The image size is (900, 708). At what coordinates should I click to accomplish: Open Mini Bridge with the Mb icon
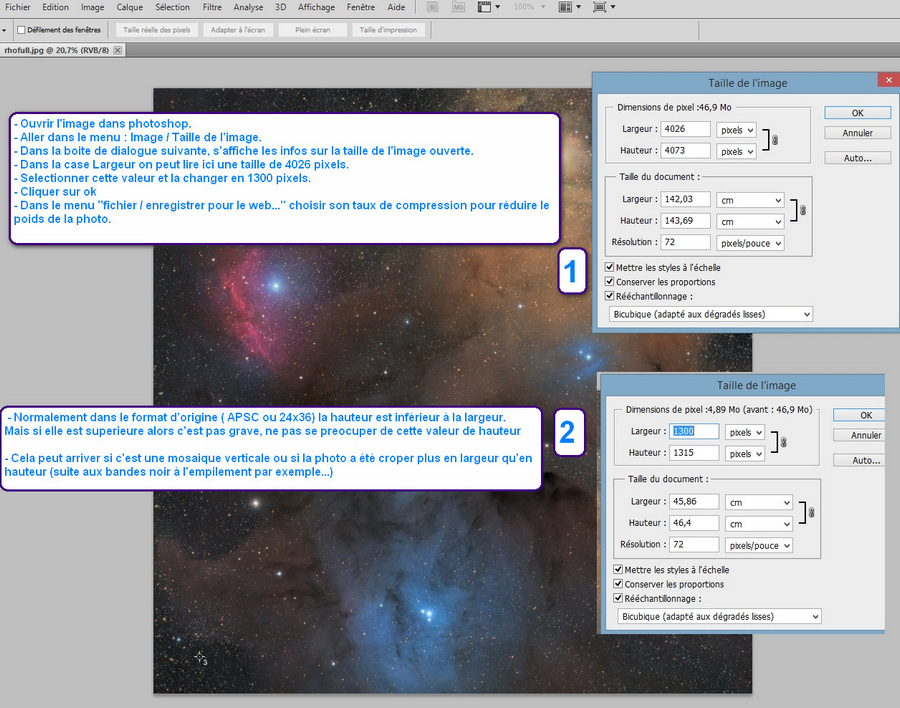click(x=458, y=7)
